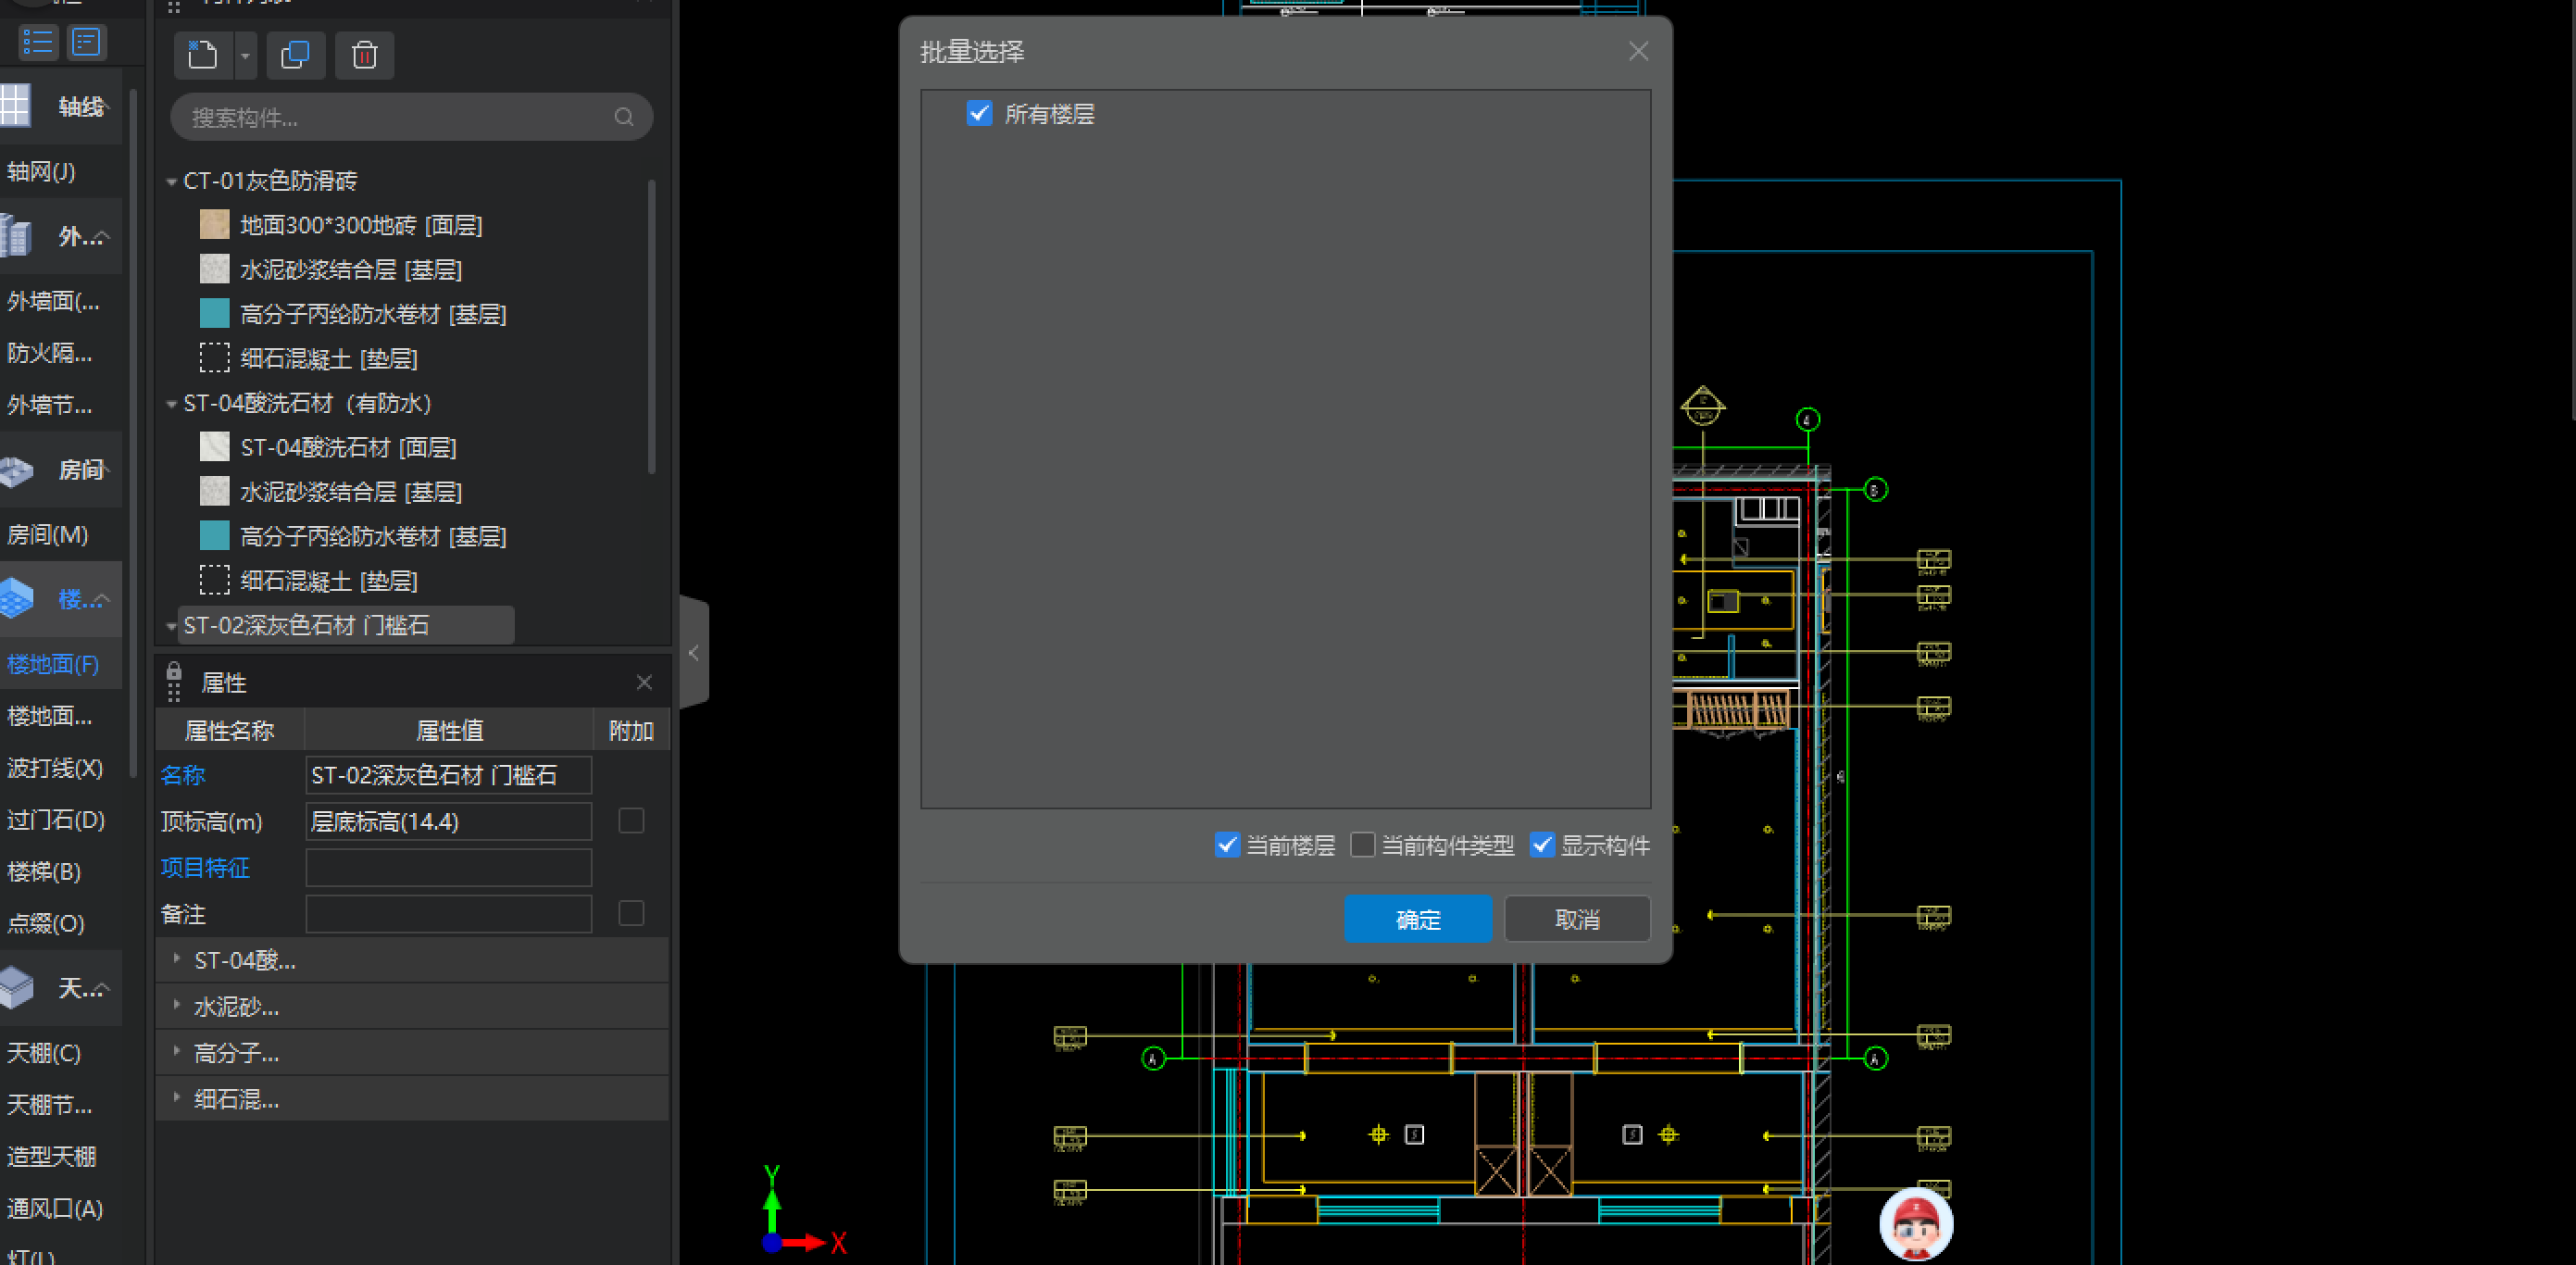Open dropdown arrow next to new component
The width and height of the screenshot is (2576, 1265).
[245, 56]
